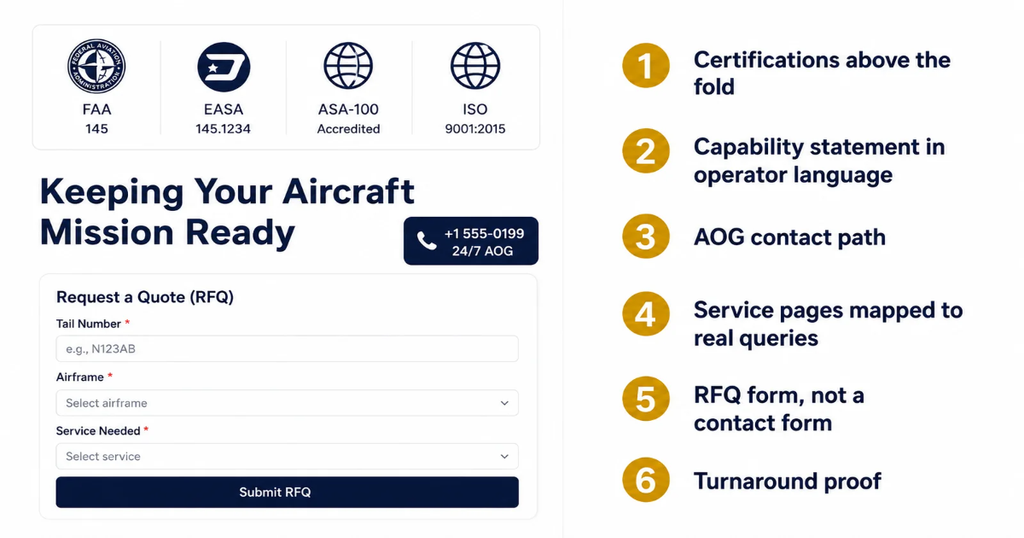The width and height of the screenshot is (1024, 538).
Task: Click 'Certifications above the fold' text
Action: [x=822, y=73]
